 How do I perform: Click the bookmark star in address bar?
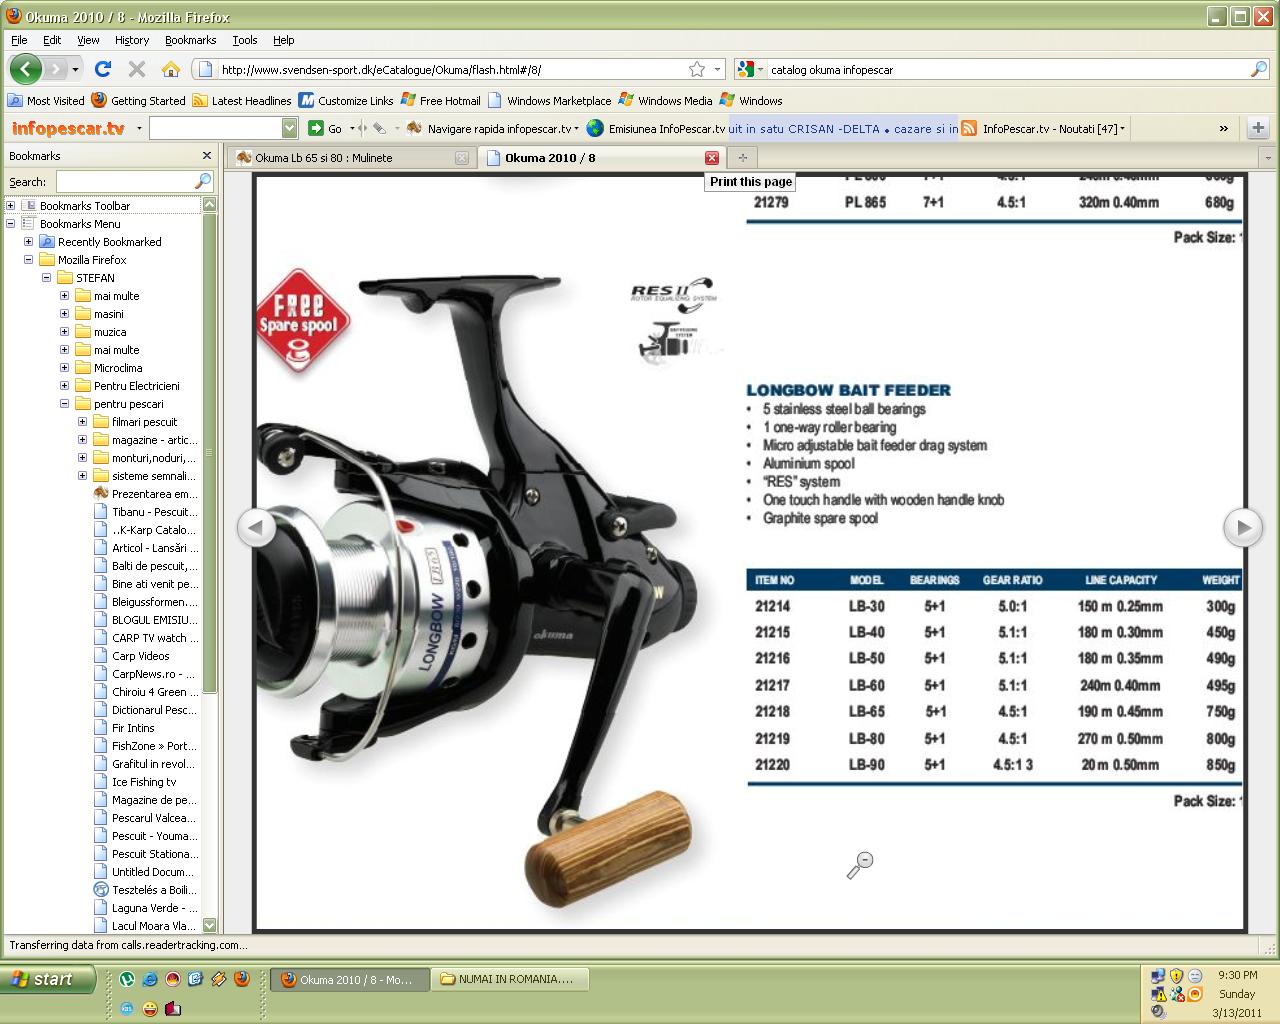coord(697,69)
